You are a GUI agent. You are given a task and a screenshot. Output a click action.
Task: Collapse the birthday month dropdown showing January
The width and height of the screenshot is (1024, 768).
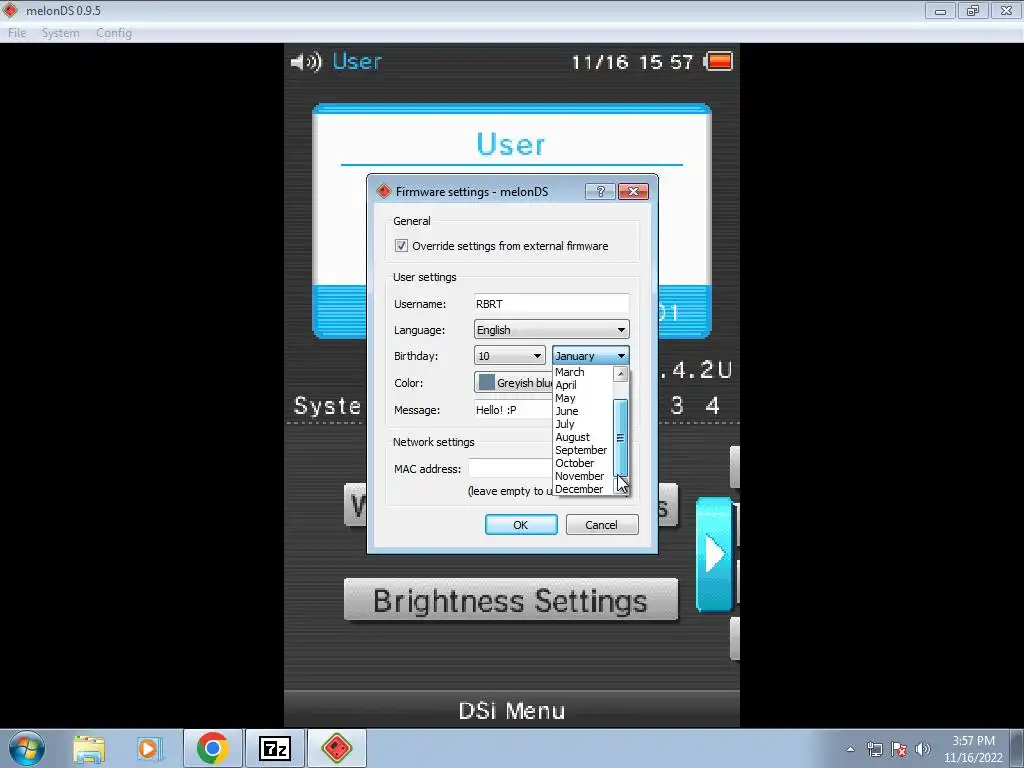590,356
